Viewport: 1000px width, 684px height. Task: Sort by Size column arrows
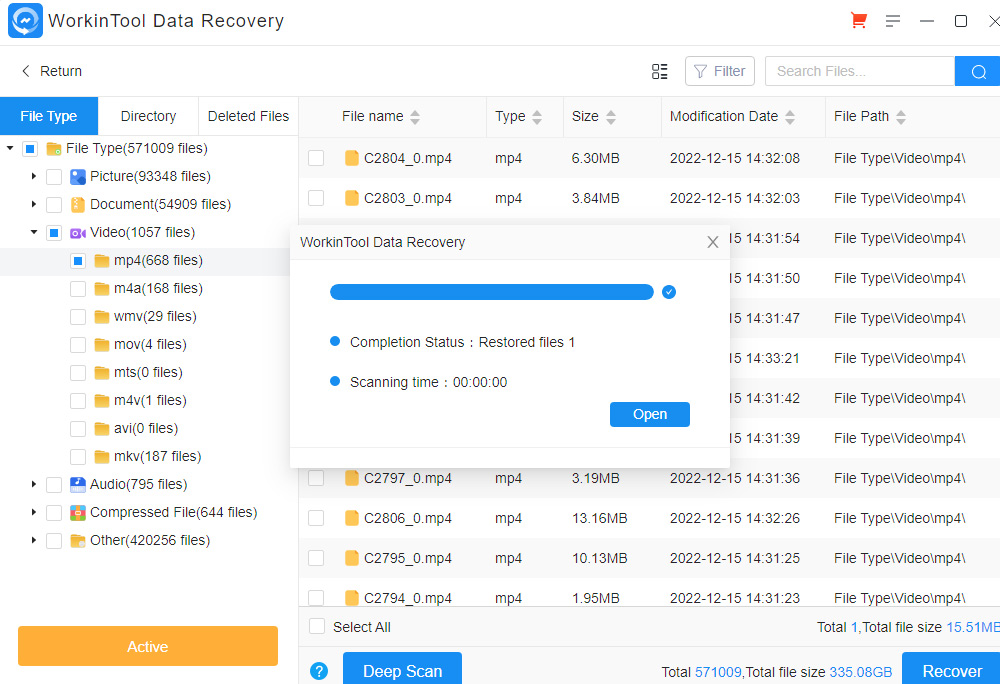pos(611,117)
